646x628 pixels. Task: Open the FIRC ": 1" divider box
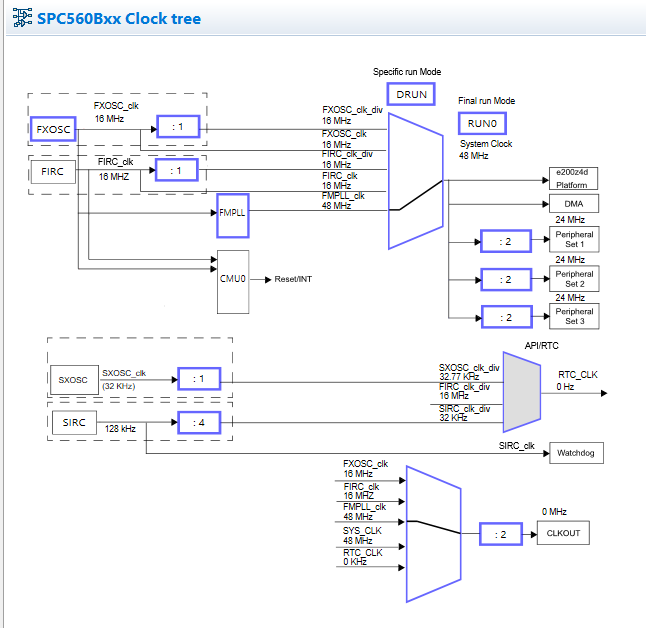[x=176, y=170]
